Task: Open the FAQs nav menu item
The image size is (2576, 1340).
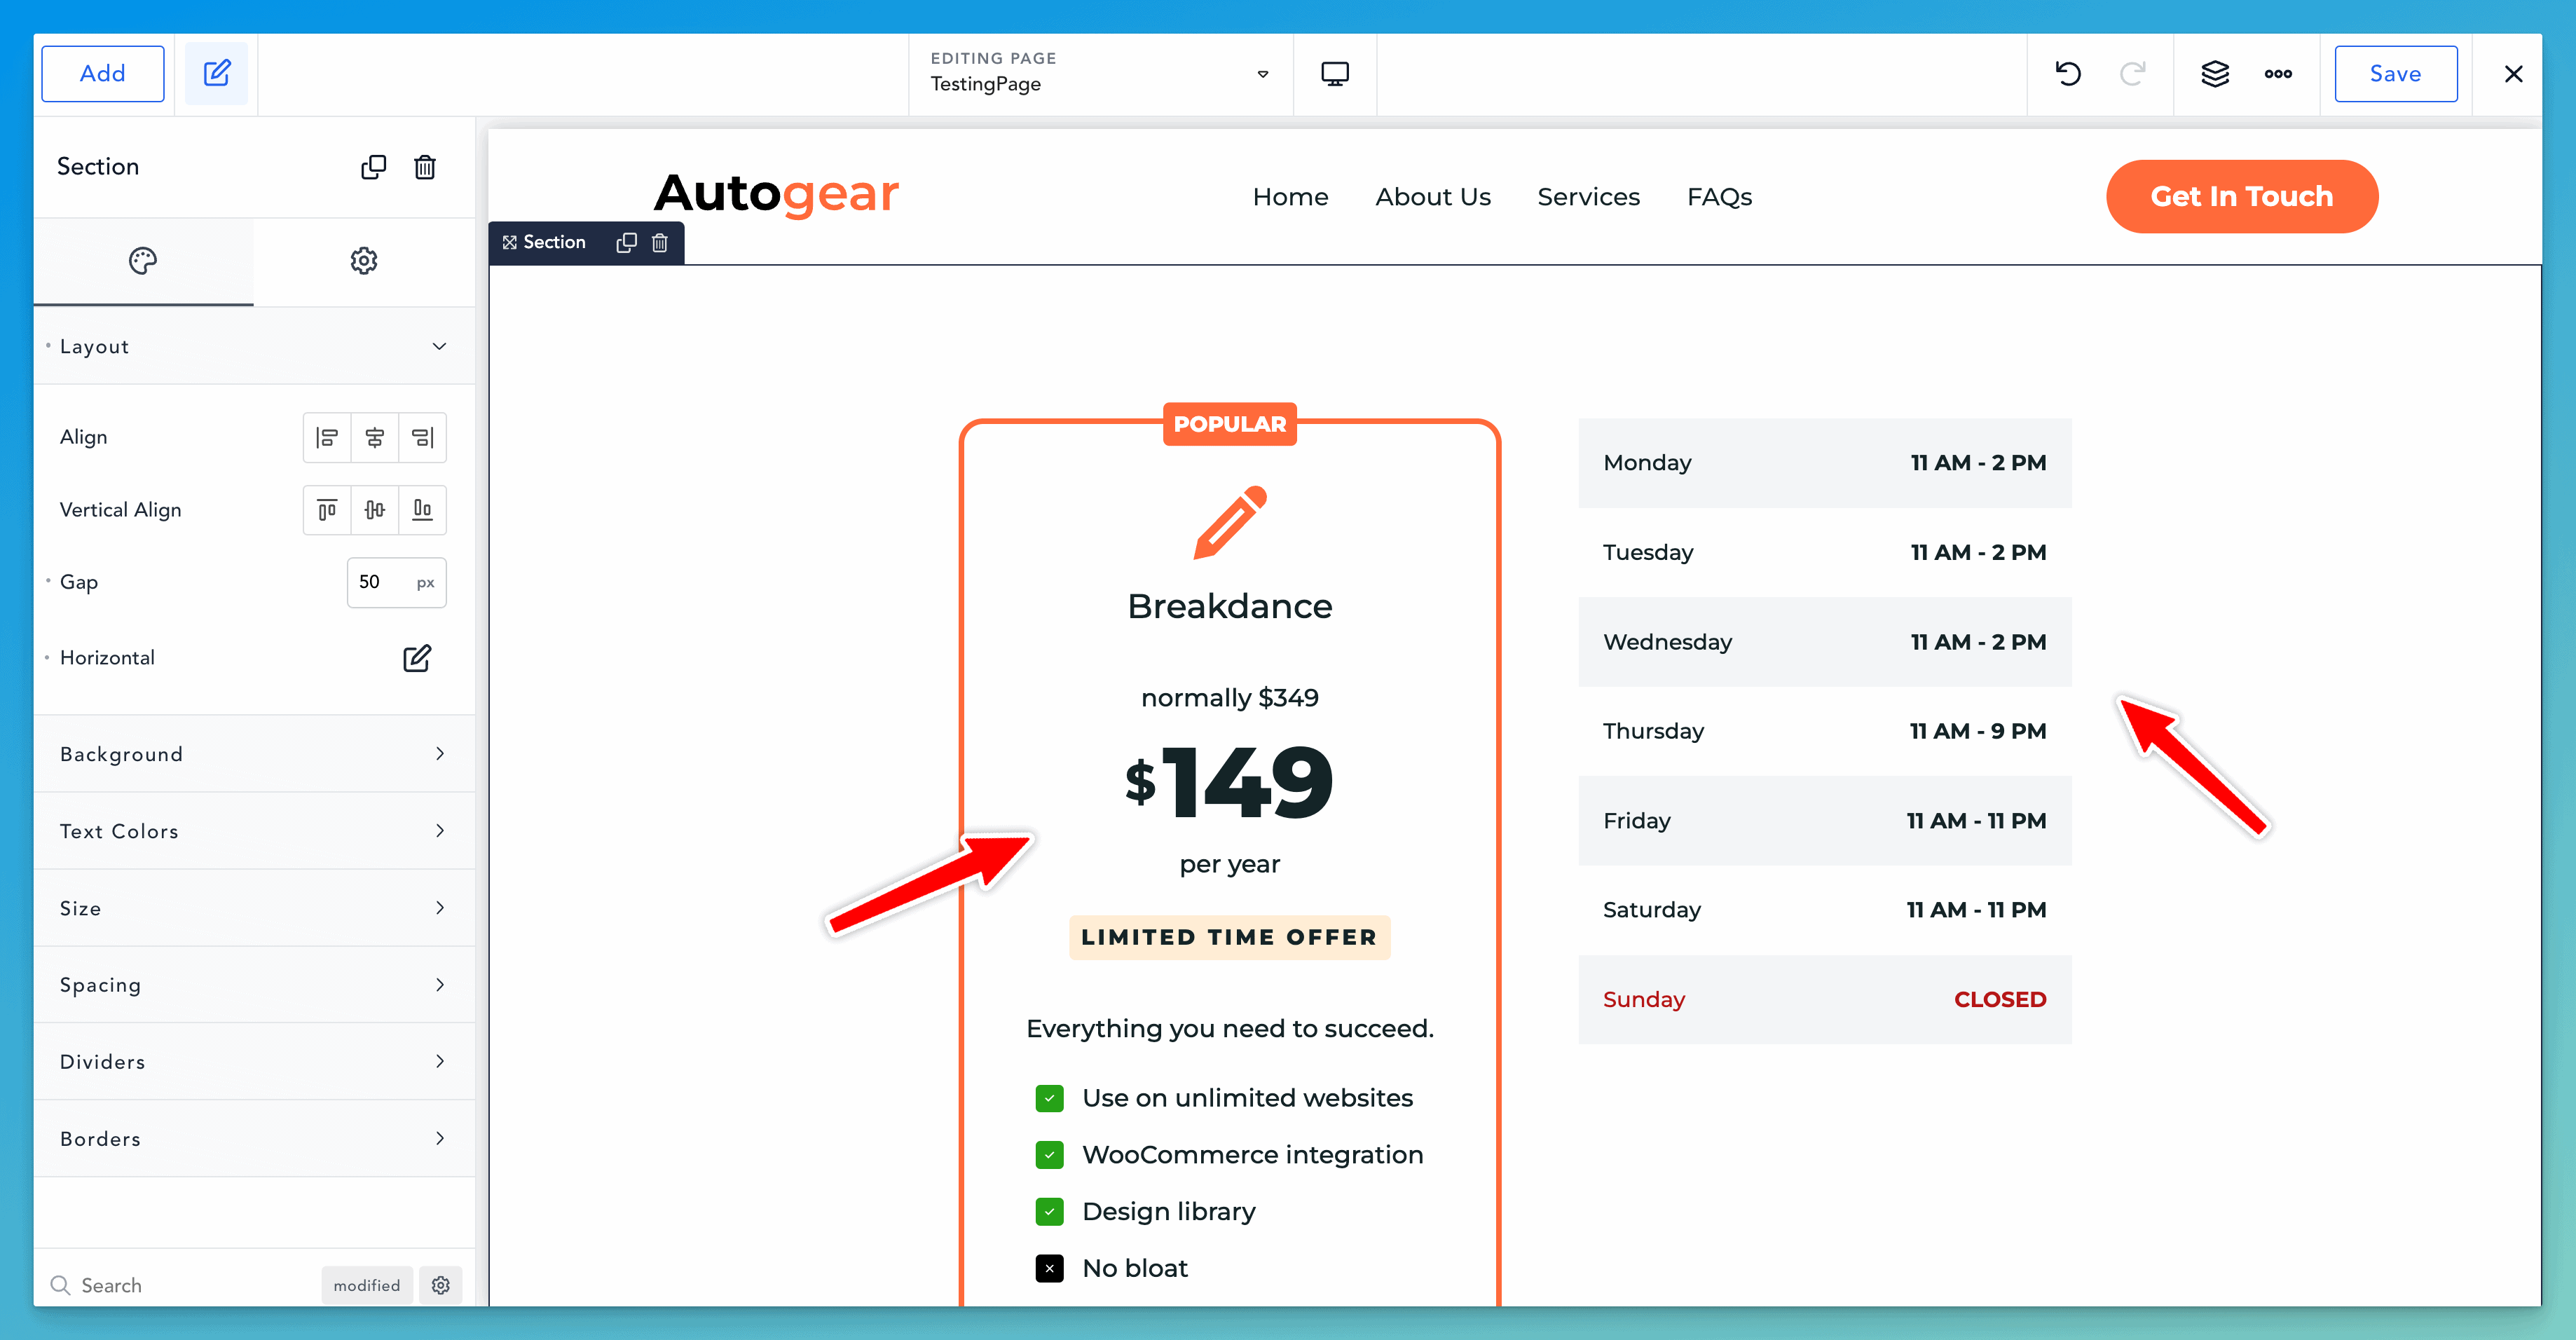Action: pos(1719,197)
